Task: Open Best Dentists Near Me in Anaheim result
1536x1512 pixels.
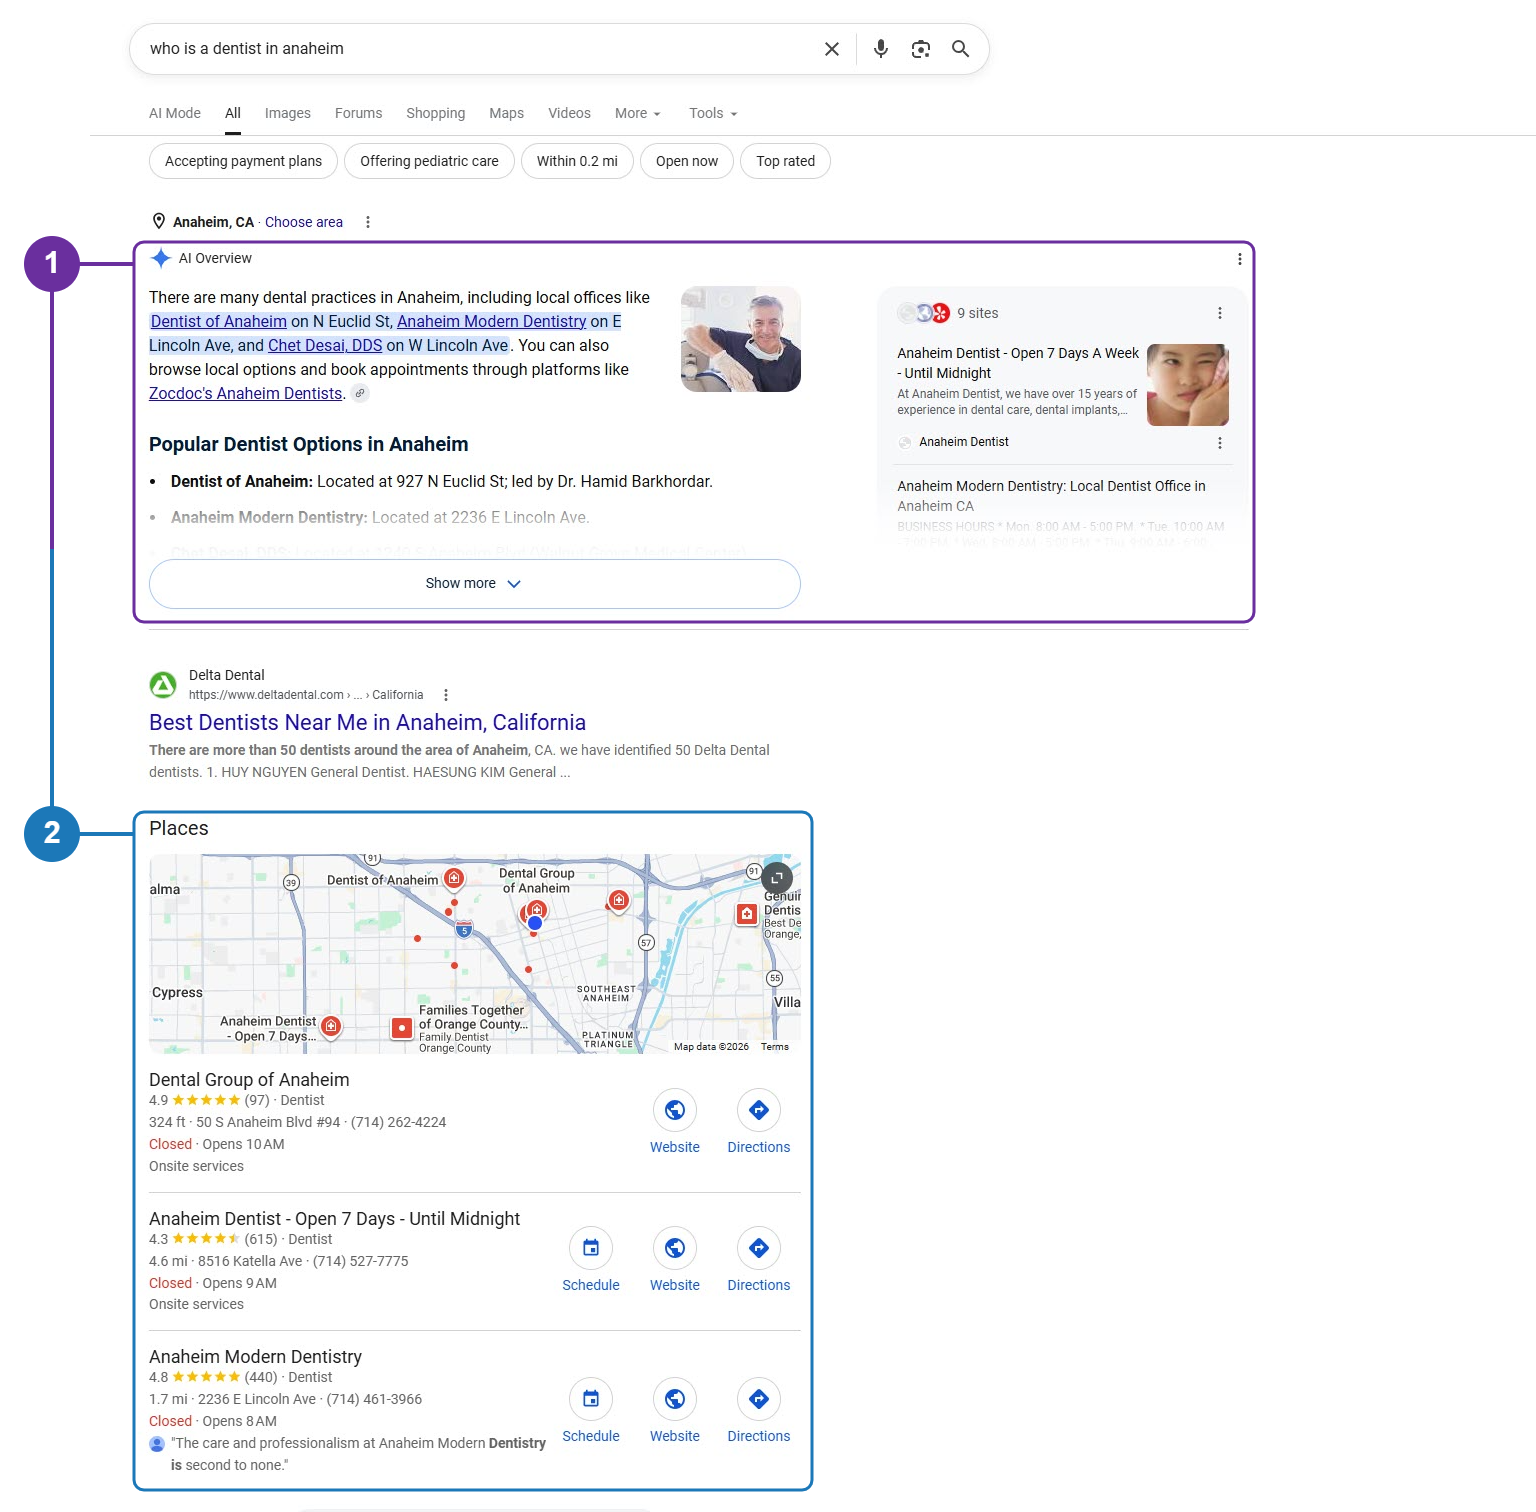Action: point(367,722)
